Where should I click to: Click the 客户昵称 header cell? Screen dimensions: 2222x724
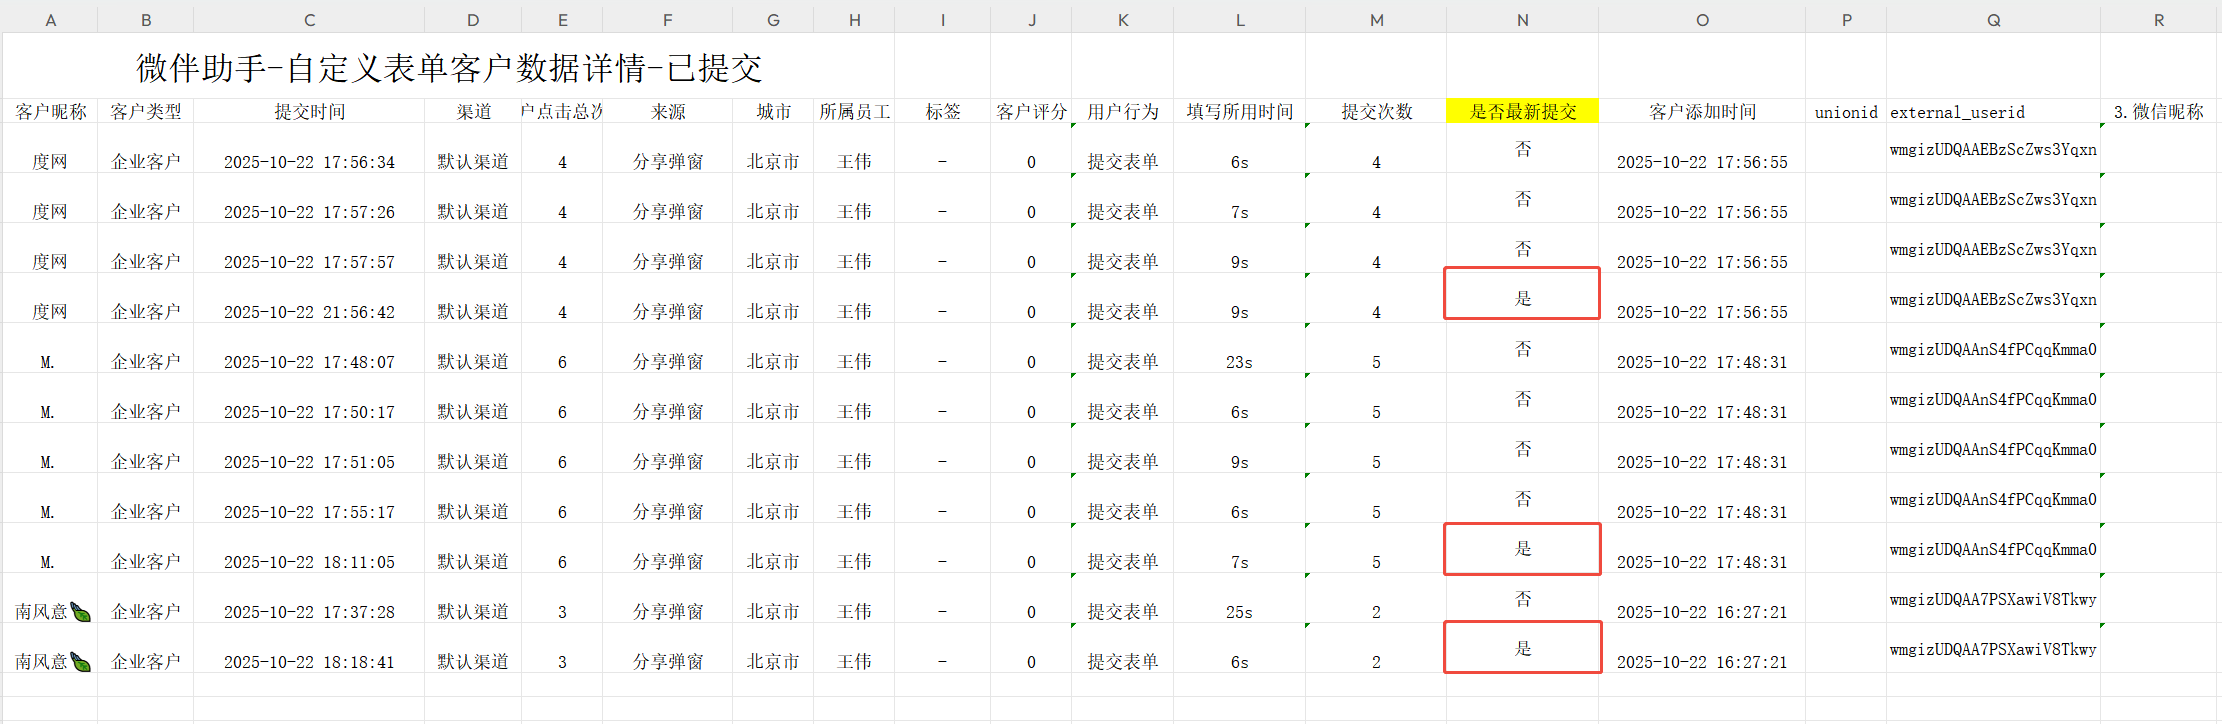point(50,112)
